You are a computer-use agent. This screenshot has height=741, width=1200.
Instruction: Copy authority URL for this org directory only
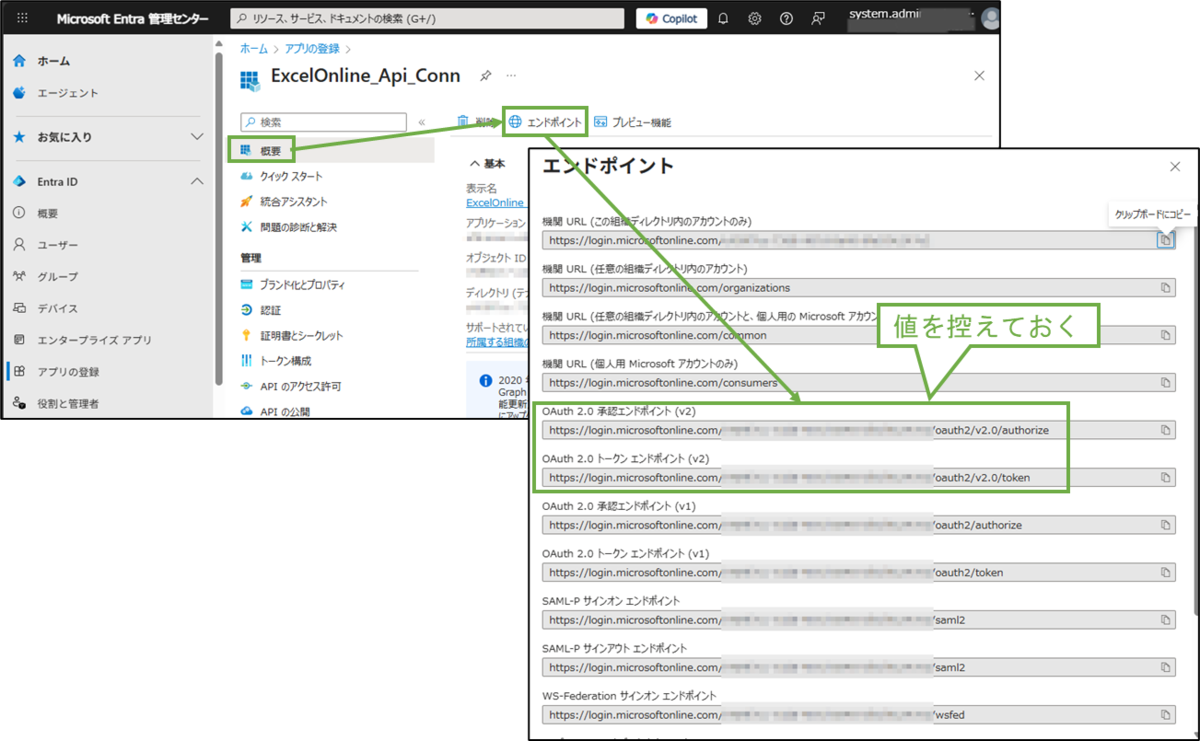pyautogui.click(x=1165, y=240)
